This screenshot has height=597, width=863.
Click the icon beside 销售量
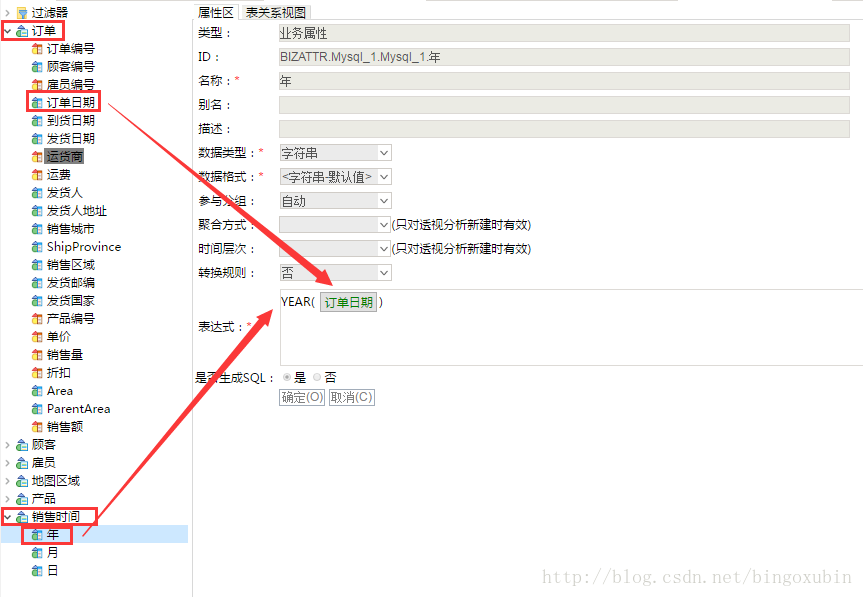[37, 355]
